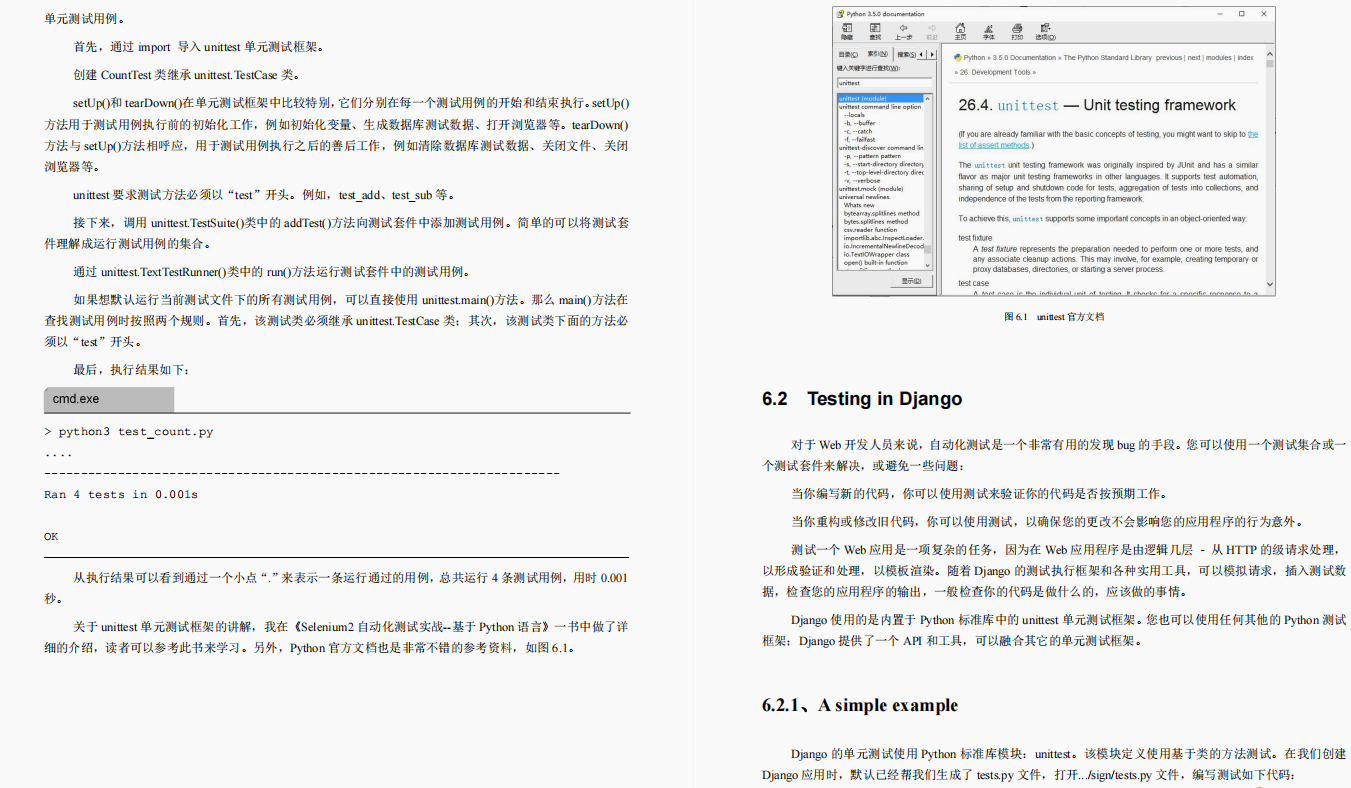
Task: Select the "-v, --verbose" index entry
Action: (x=861, y=181)
